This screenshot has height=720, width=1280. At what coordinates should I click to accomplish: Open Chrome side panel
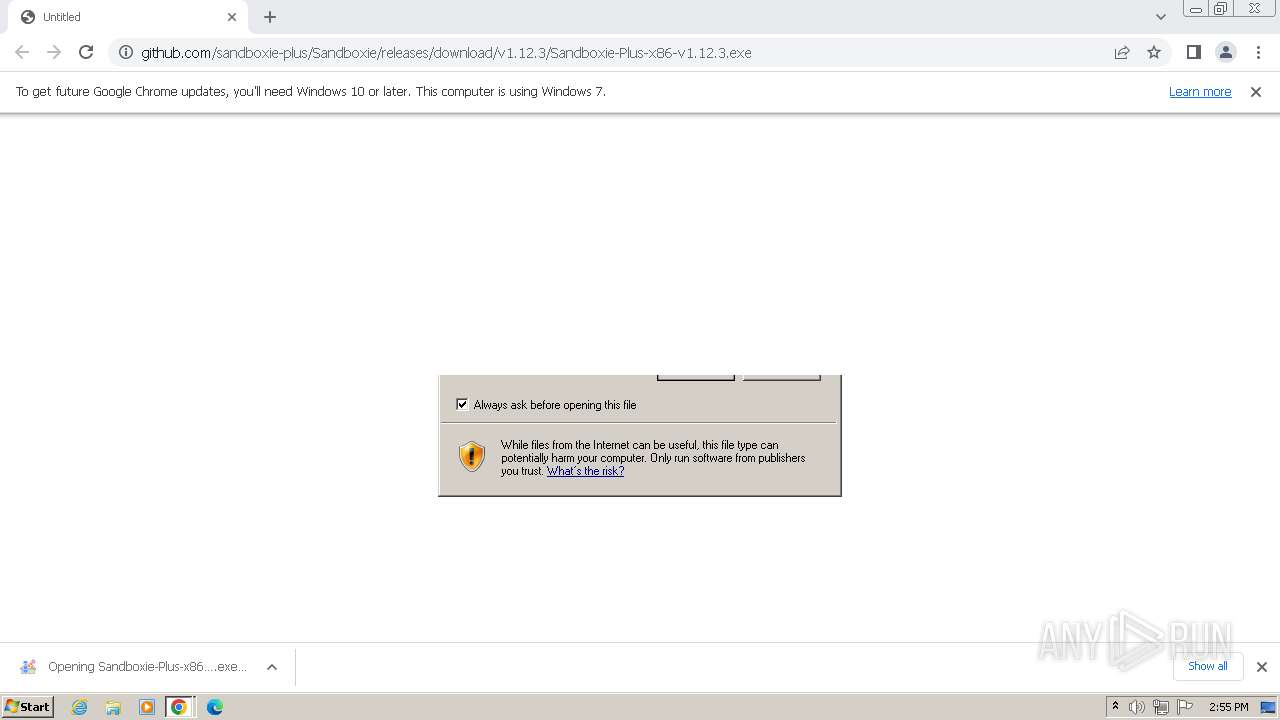(1193, 52)
